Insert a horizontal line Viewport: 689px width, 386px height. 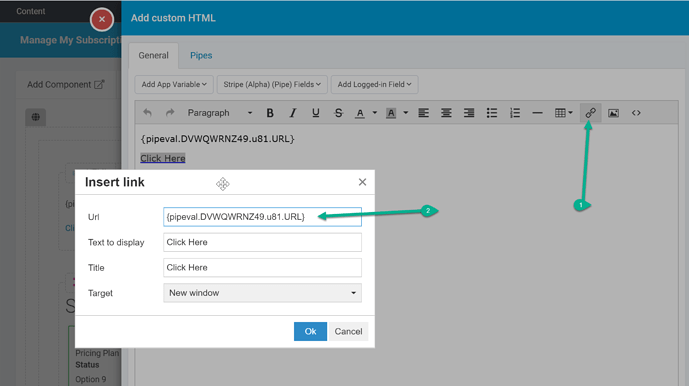(537, 113)
